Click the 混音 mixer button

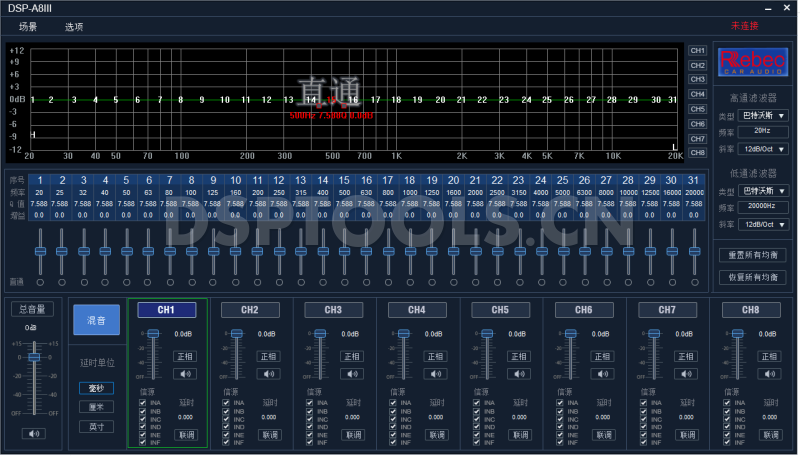(96, 320)
